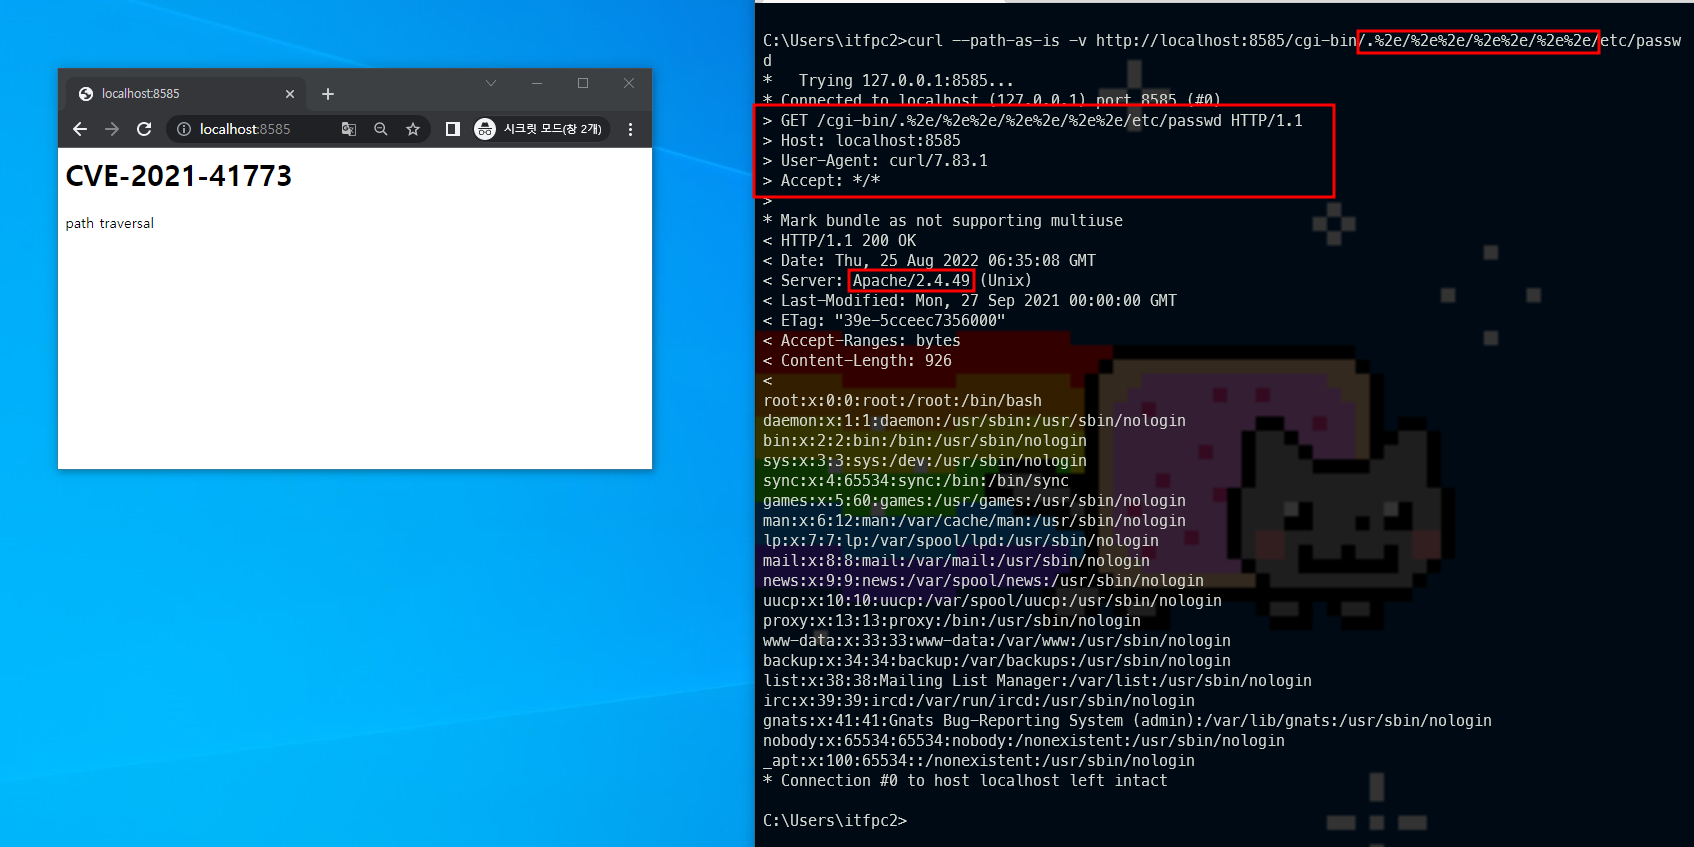Bookmark this page with star icon
The image size is (1694, 847).
413,129
